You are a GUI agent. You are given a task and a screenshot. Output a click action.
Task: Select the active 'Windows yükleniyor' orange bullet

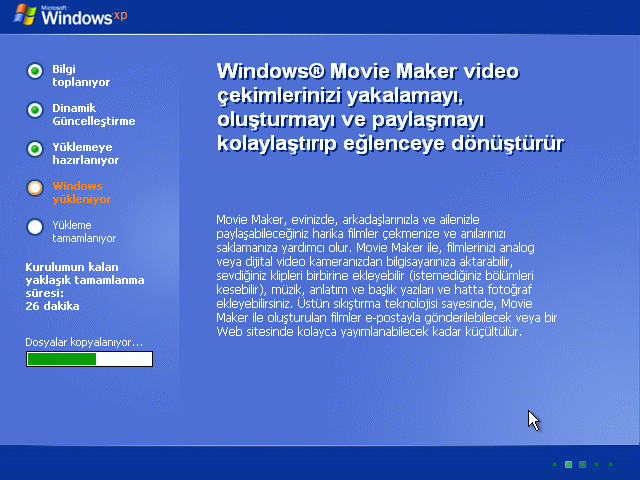pyautogui.click(x=35, y=187)
